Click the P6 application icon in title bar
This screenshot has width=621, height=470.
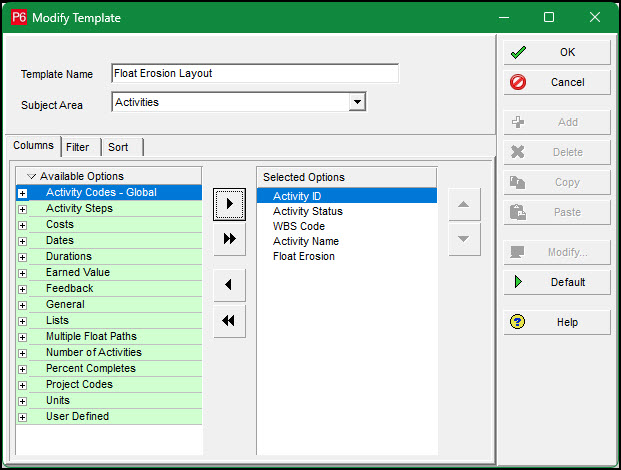(x=19, y=17)
